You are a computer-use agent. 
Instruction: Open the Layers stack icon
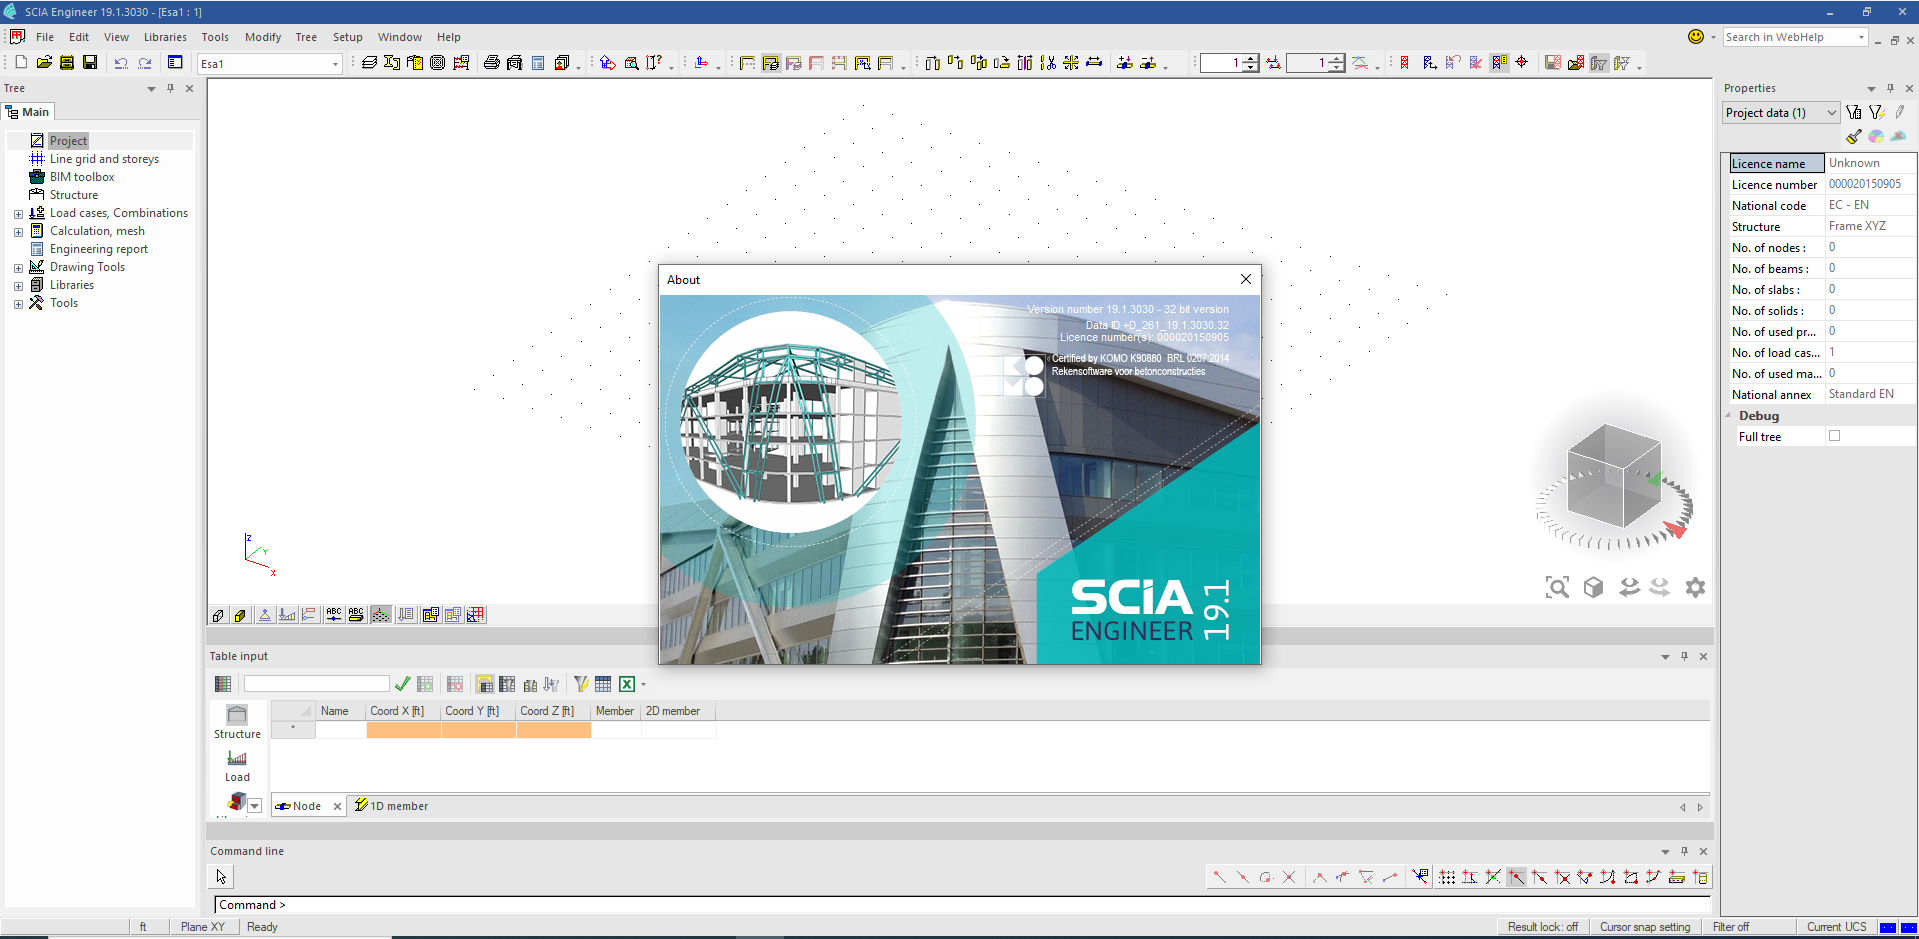pos(369,63)
